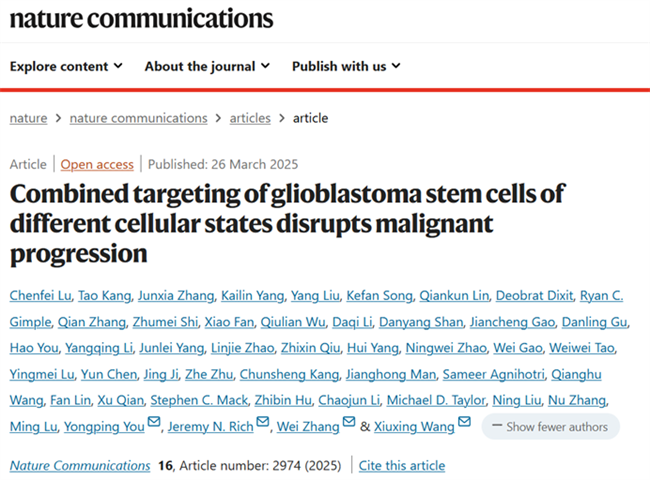Viewport: 650px width, 480px height.
Task: Click the nature communications site logo
Action: pos(141,18)
